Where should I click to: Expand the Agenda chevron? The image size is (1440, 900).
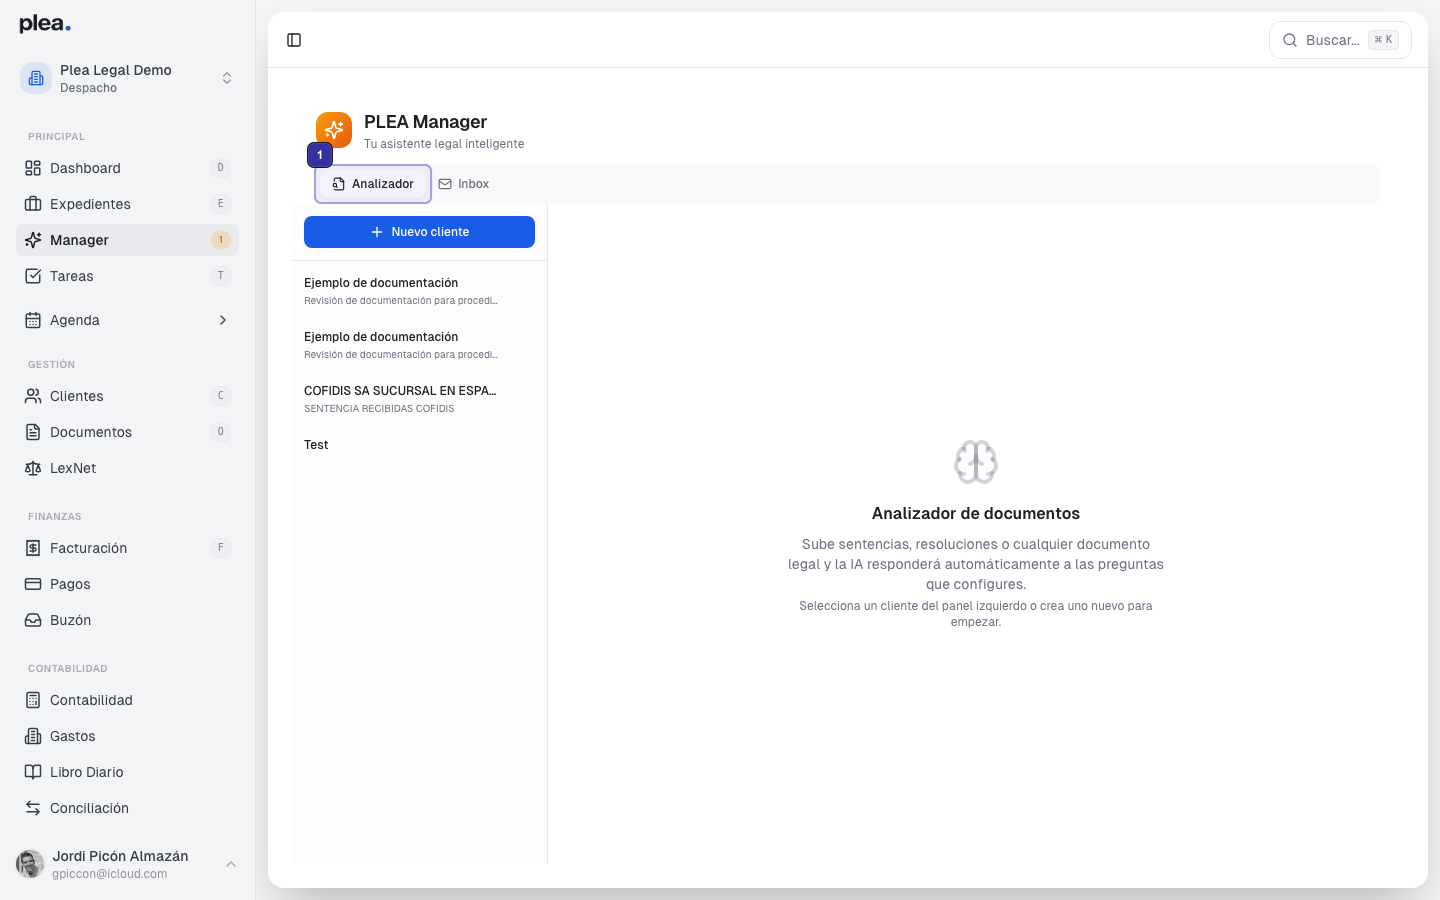tap(222, 320)
